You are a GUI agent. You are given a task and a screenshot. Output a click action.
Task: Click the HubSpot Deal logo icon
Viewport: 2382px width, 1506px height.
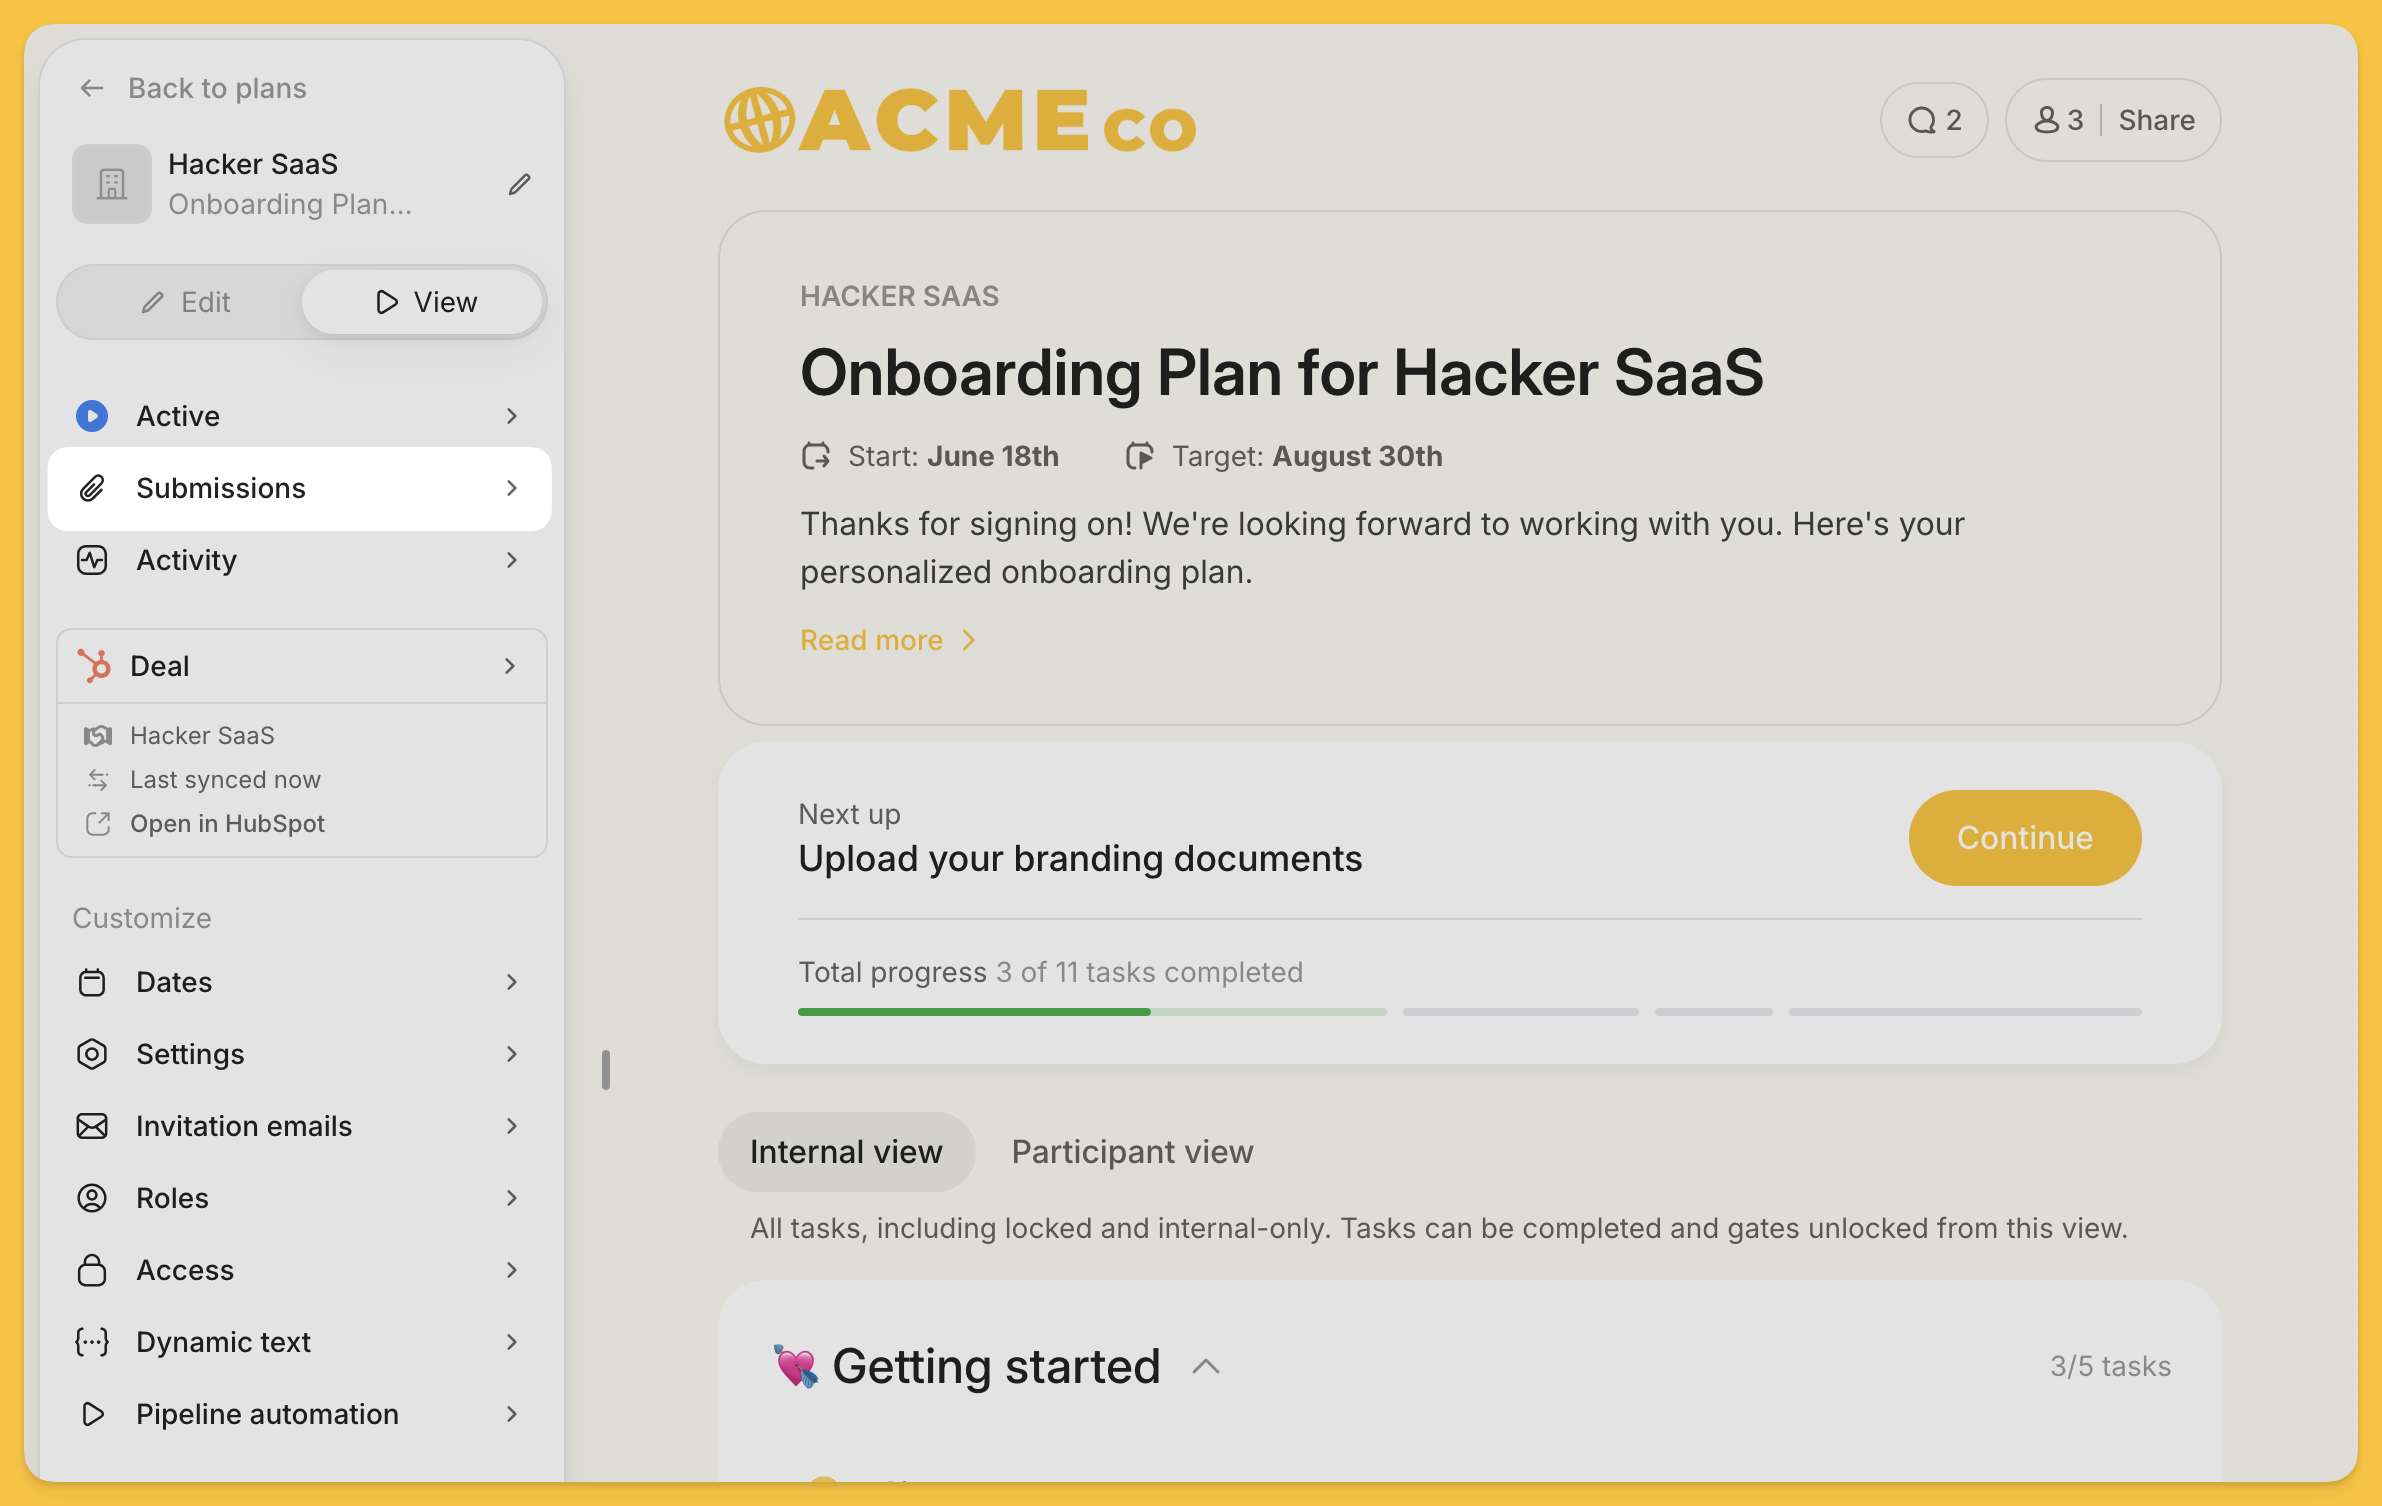94,666
